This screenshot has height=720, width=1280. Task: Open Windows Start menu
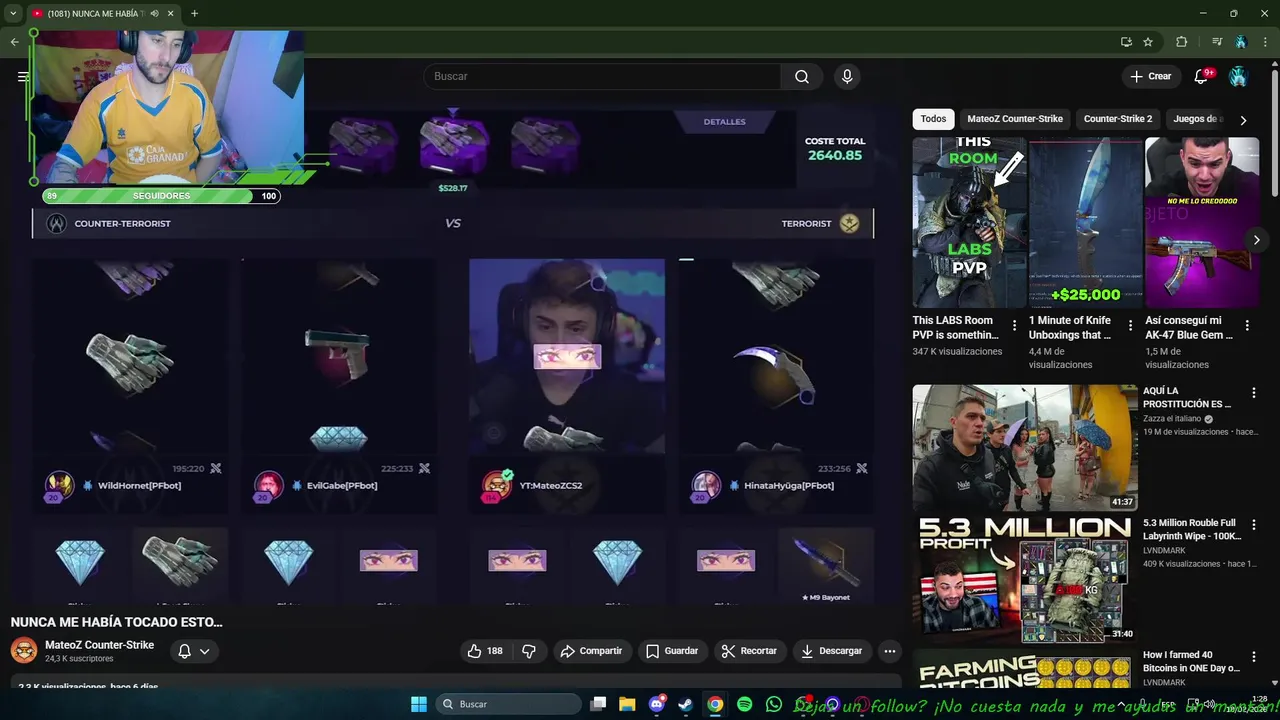point(419,704)
